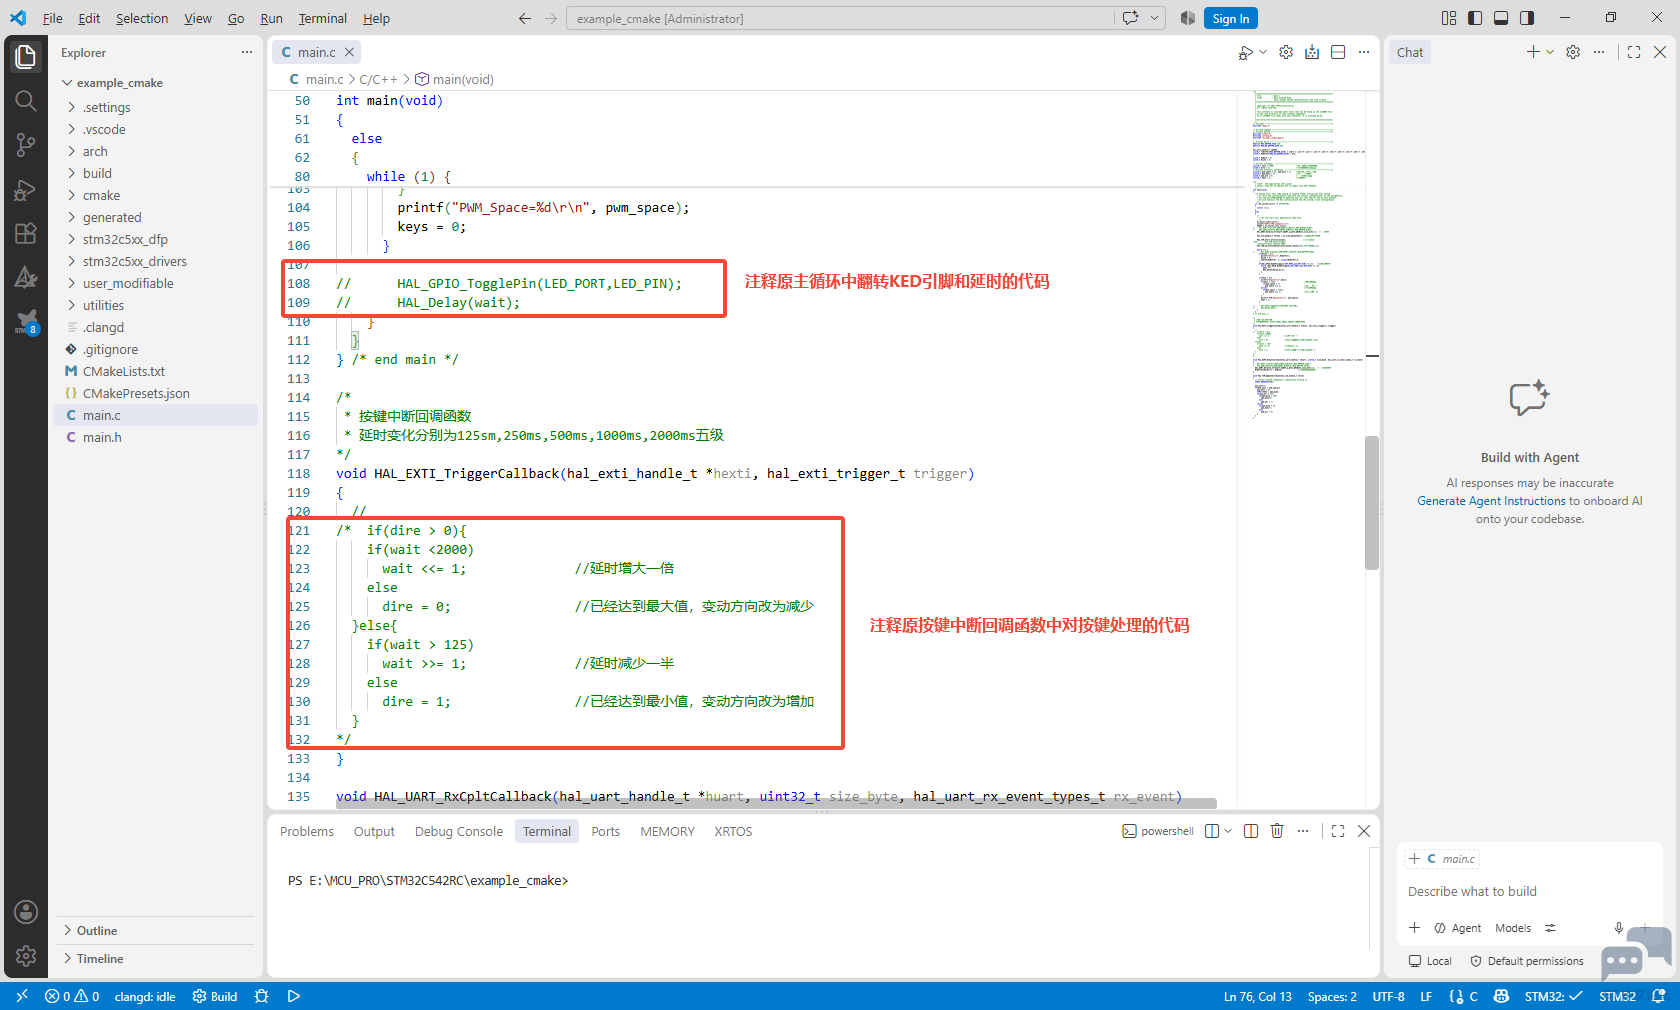
Task: Open the Terminal menu
Action: click(x=322, y=18)
